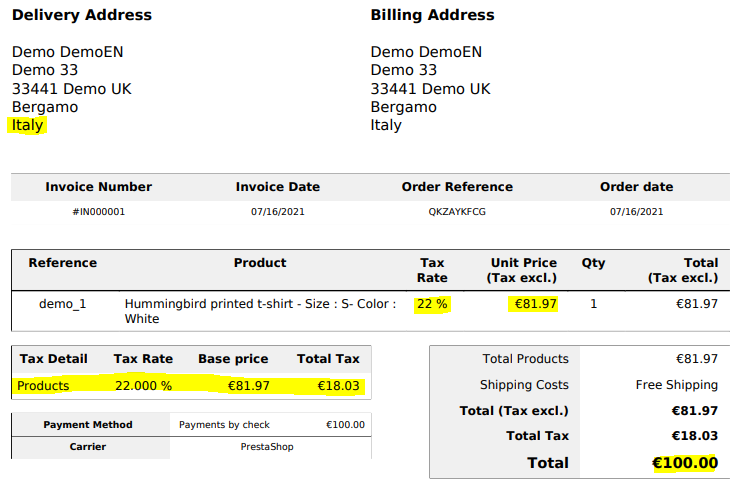Click invoice number #IN000001
The width and height of the screenshot is (744, 502).
coord(99,212)
